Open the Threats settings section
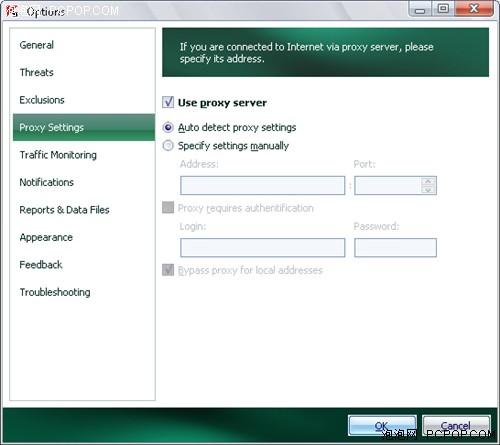The width and height of the screenshot is (500, 445). click(37, 72)
